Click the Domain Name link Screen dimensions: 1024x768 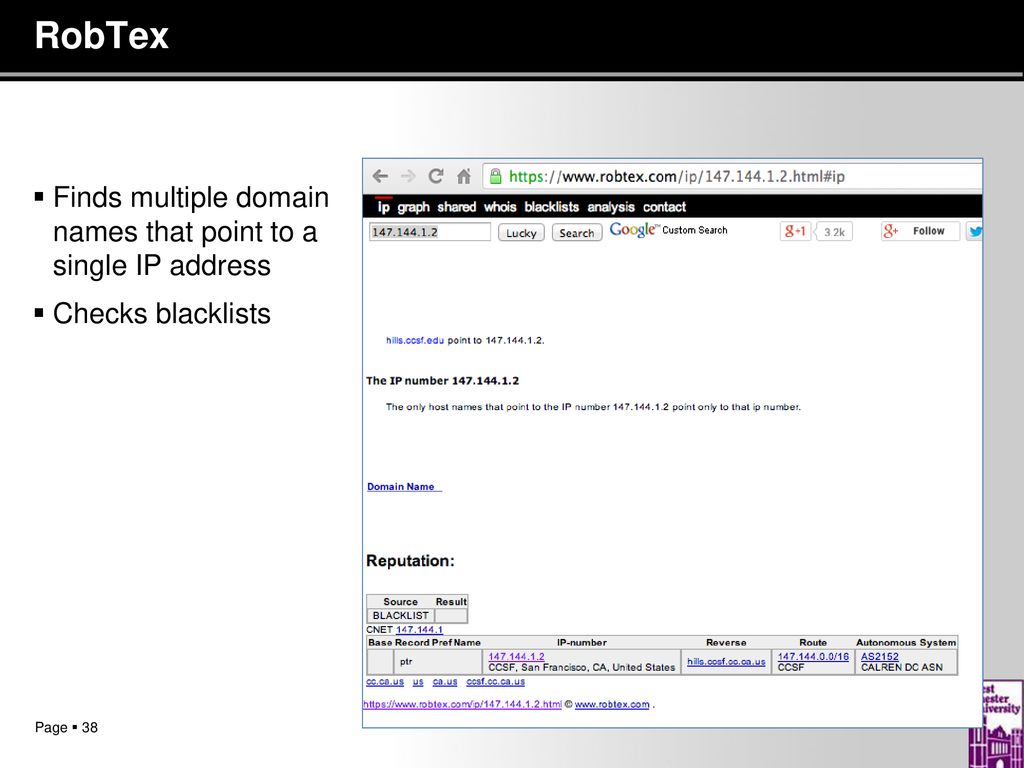(x=404, y=487)
